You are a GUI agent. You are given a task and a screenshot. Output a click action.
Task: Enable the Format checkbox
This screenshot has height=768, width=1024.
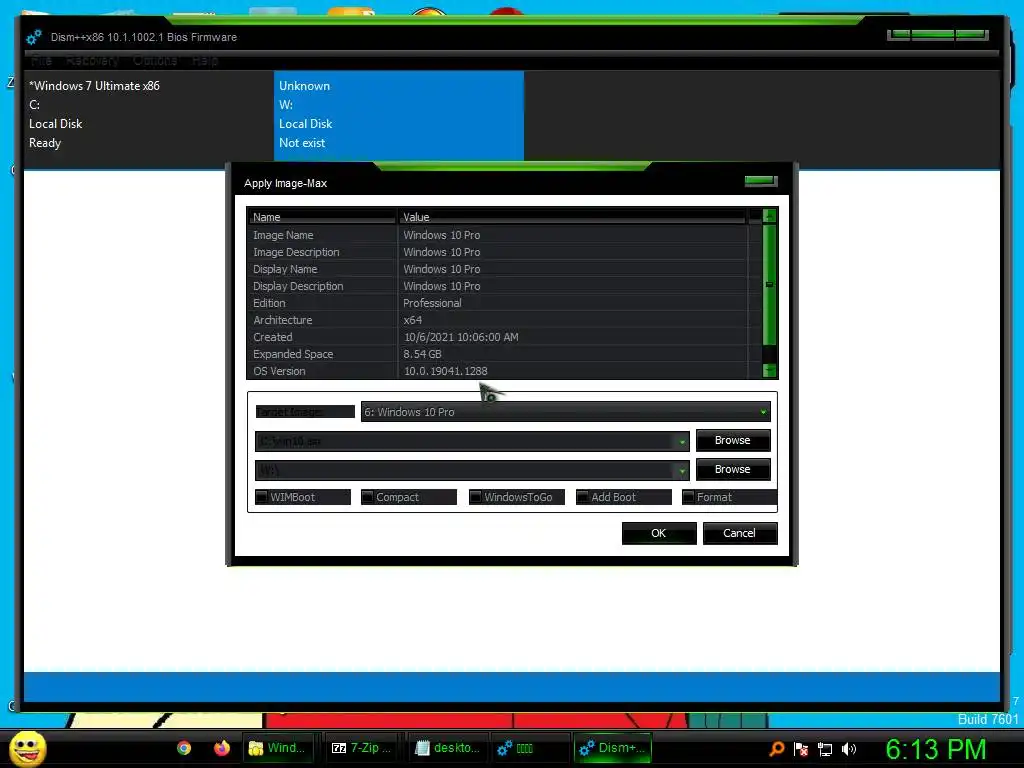(x=688, y=497)
